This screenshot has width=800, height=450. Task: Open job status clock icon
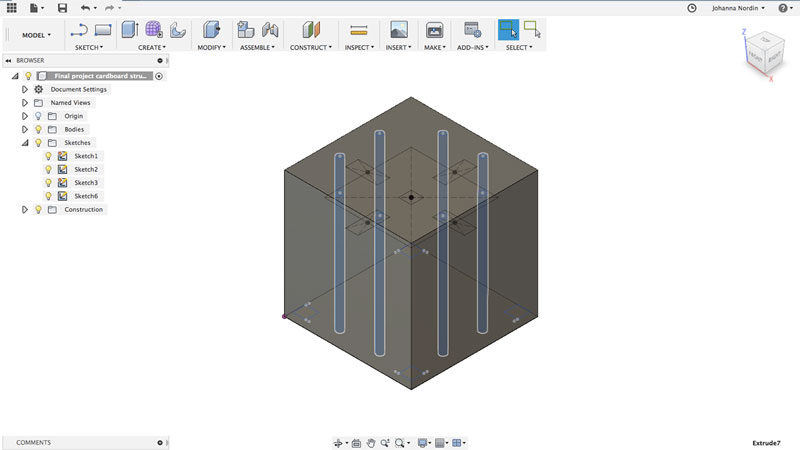coord(692,8)
